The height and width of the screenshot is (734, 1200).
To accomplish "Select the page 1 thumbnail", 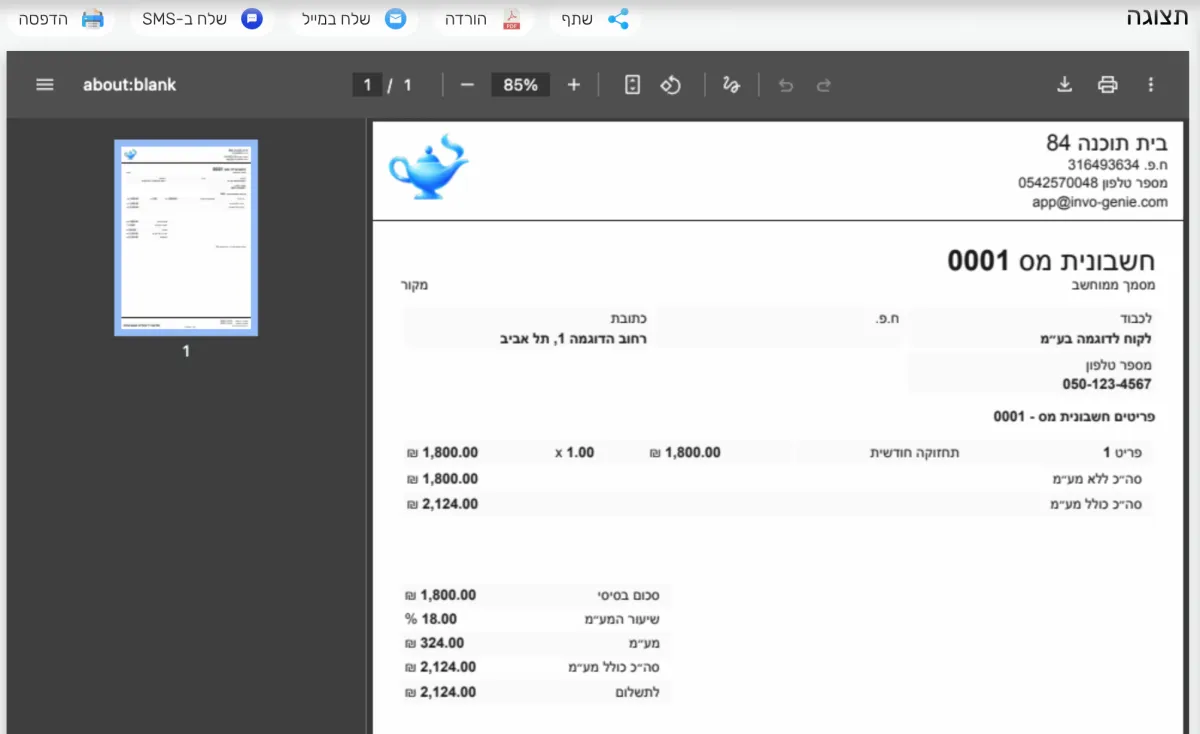I will [x=186, y=238].
